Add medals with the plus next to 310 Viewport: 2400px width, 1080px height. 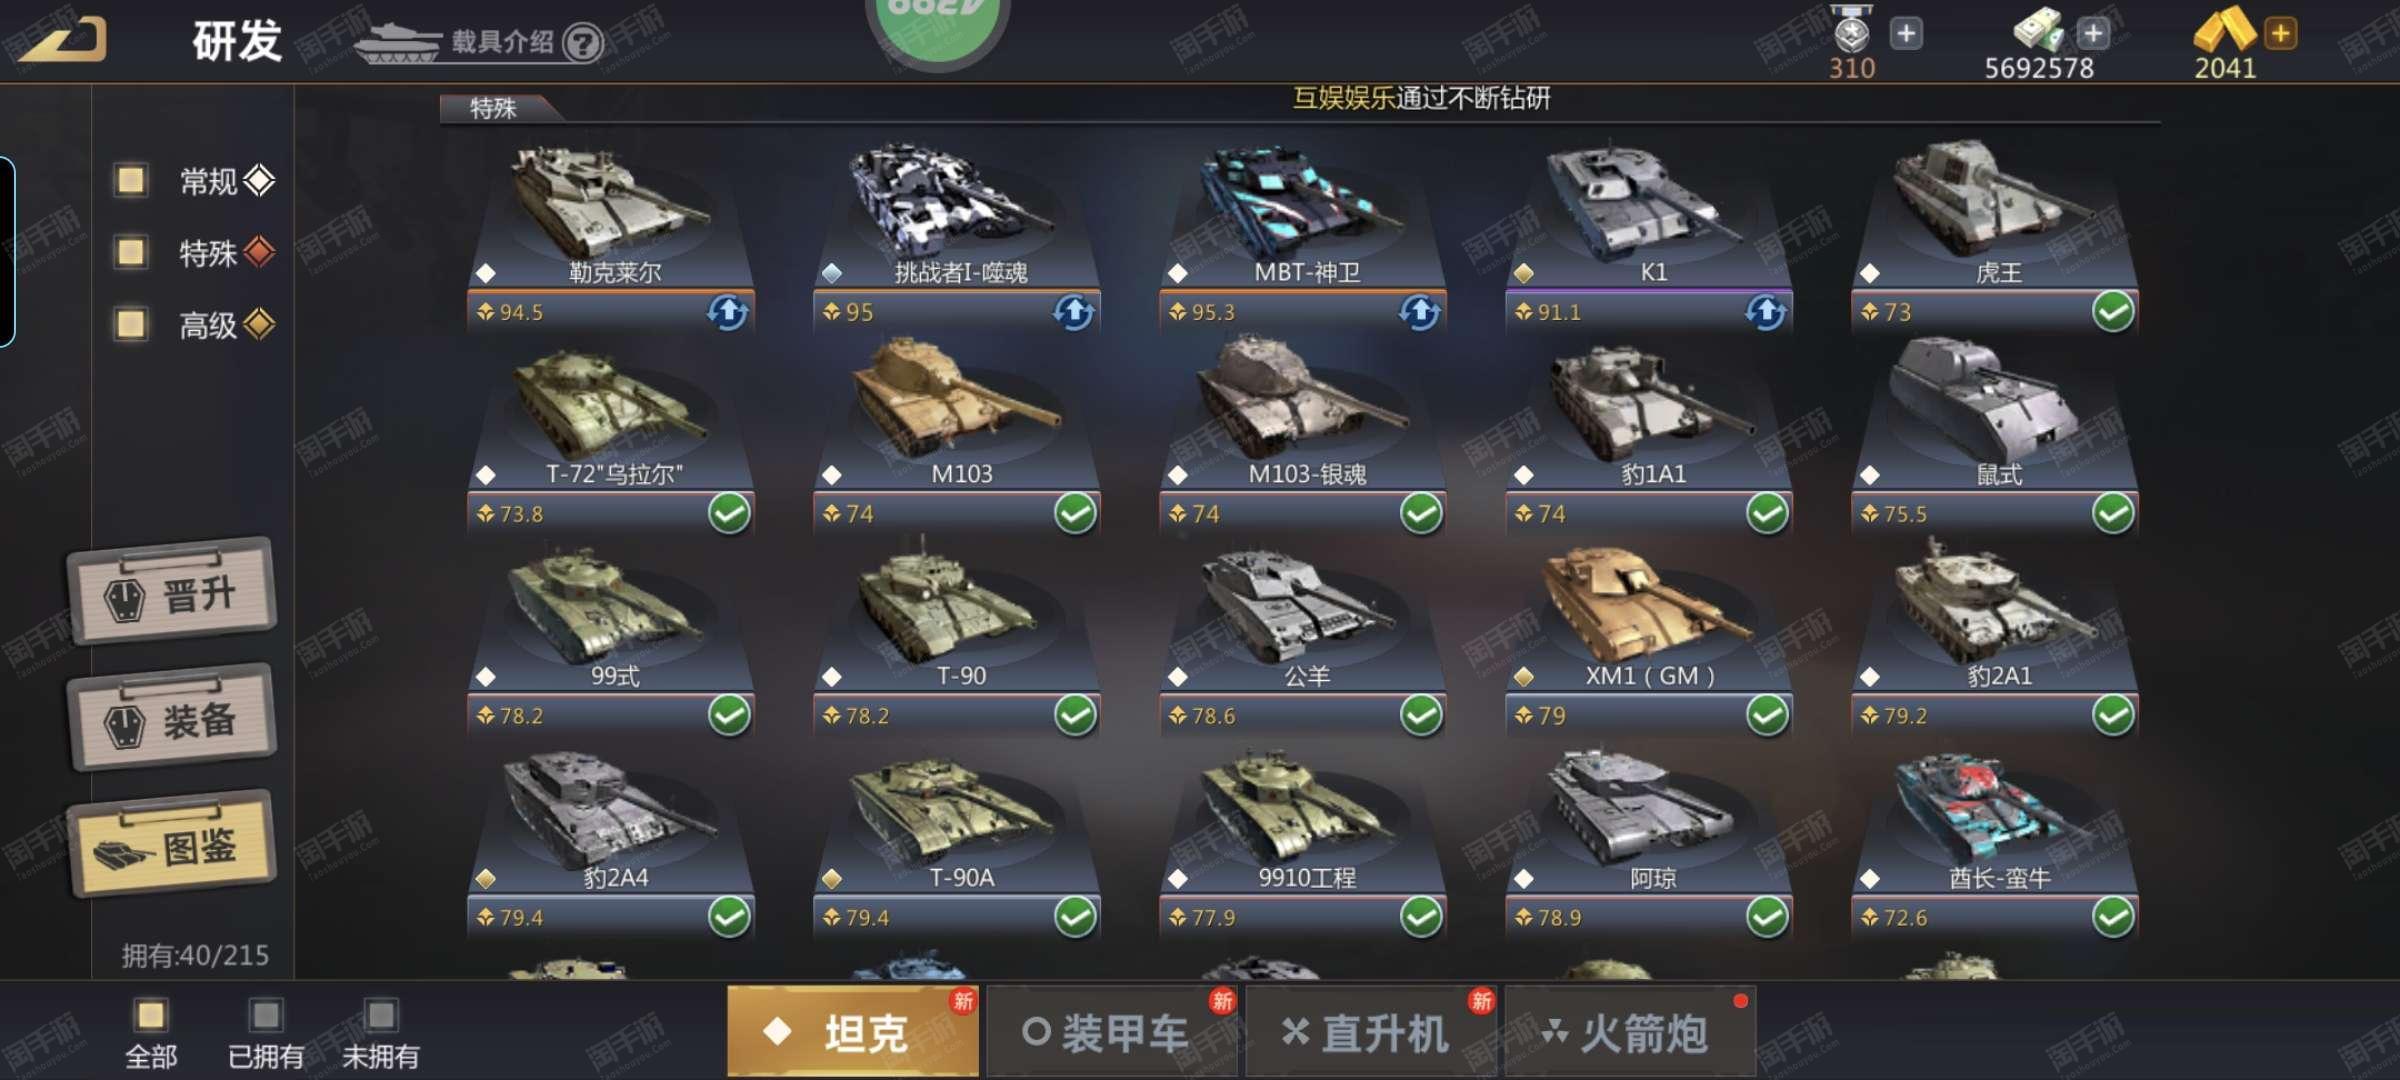tap(1906, 33)
